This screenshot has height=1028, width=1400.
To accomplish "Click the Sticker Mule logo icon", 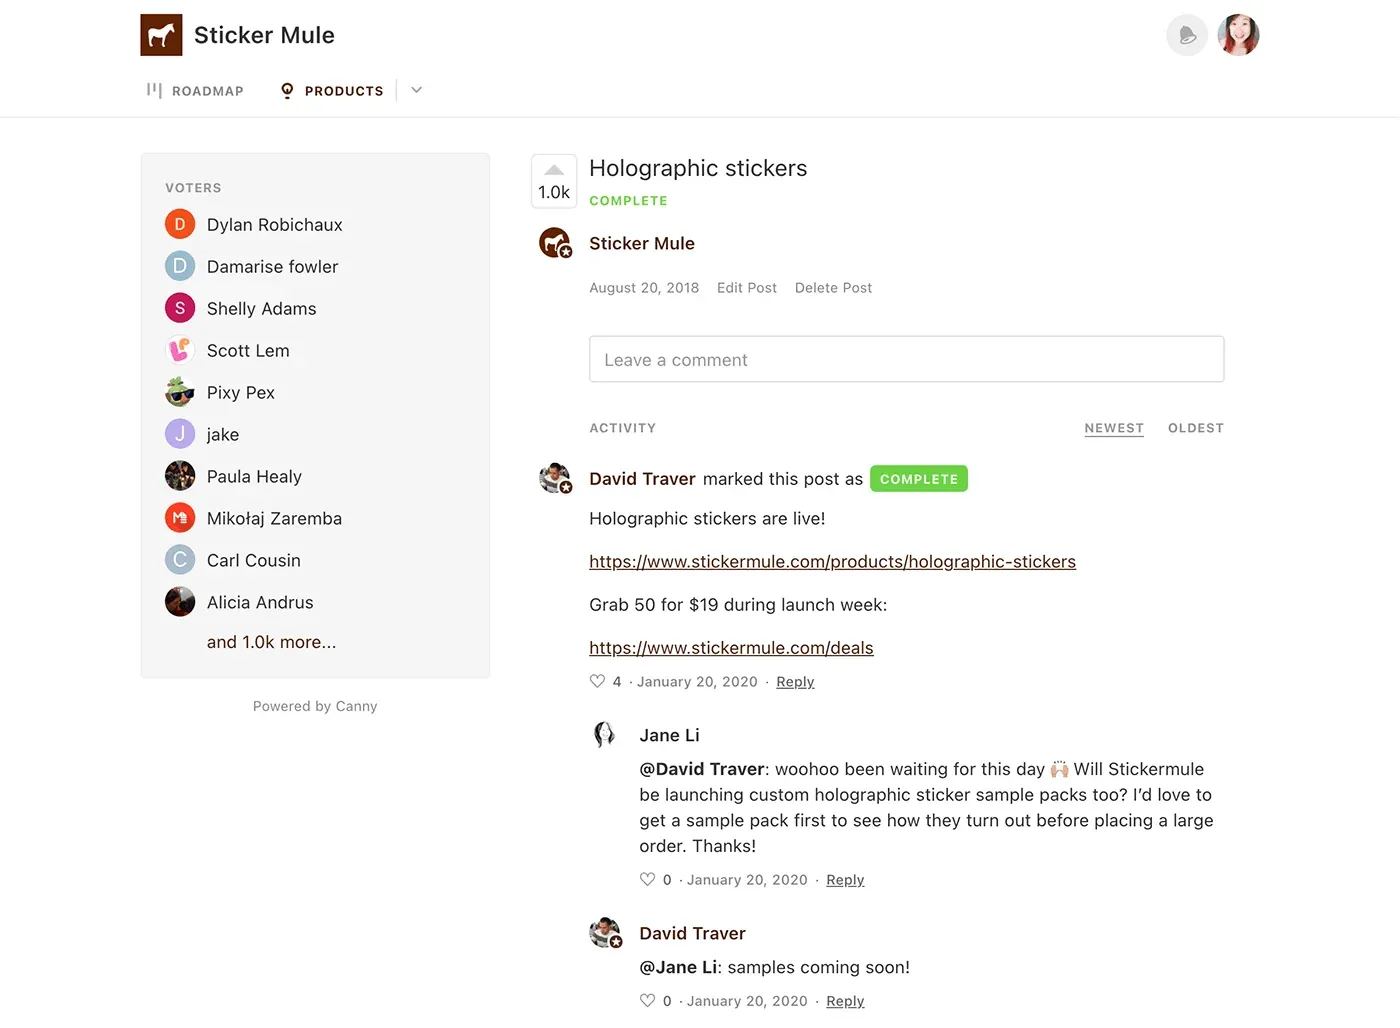I will (x=161, y=35).
